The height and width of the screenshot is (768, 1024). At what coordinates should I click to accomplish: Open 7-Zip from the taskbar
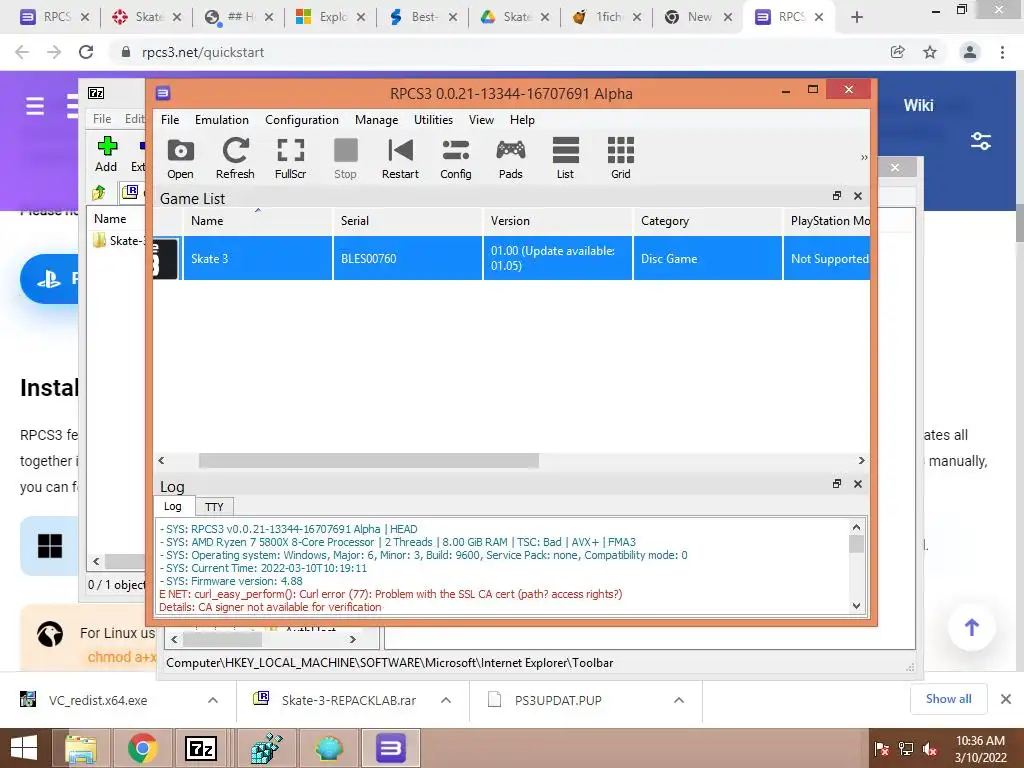point(201,748)
